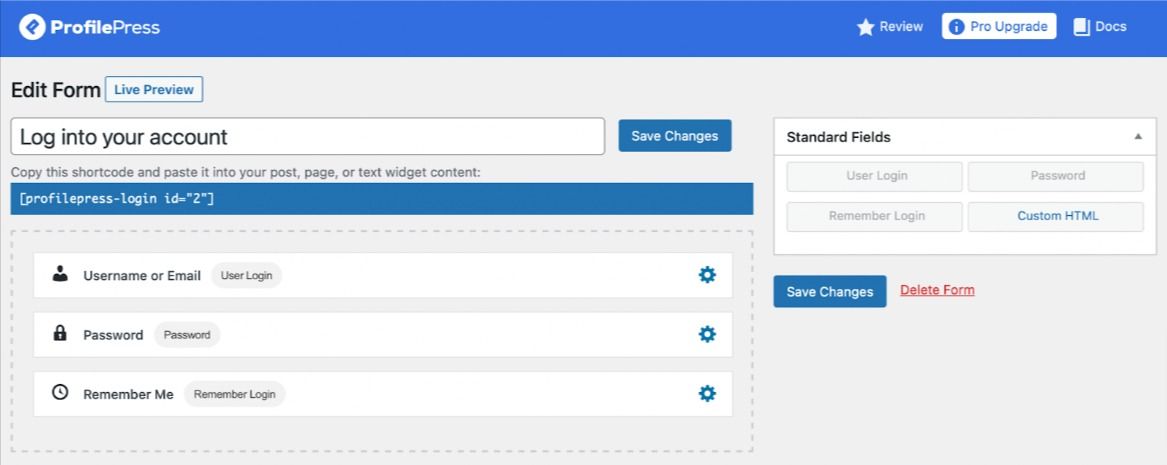Viewport: 1167px width, 465px height.
Task: Click the Remember Login standard field button
Action: point(875,216)
